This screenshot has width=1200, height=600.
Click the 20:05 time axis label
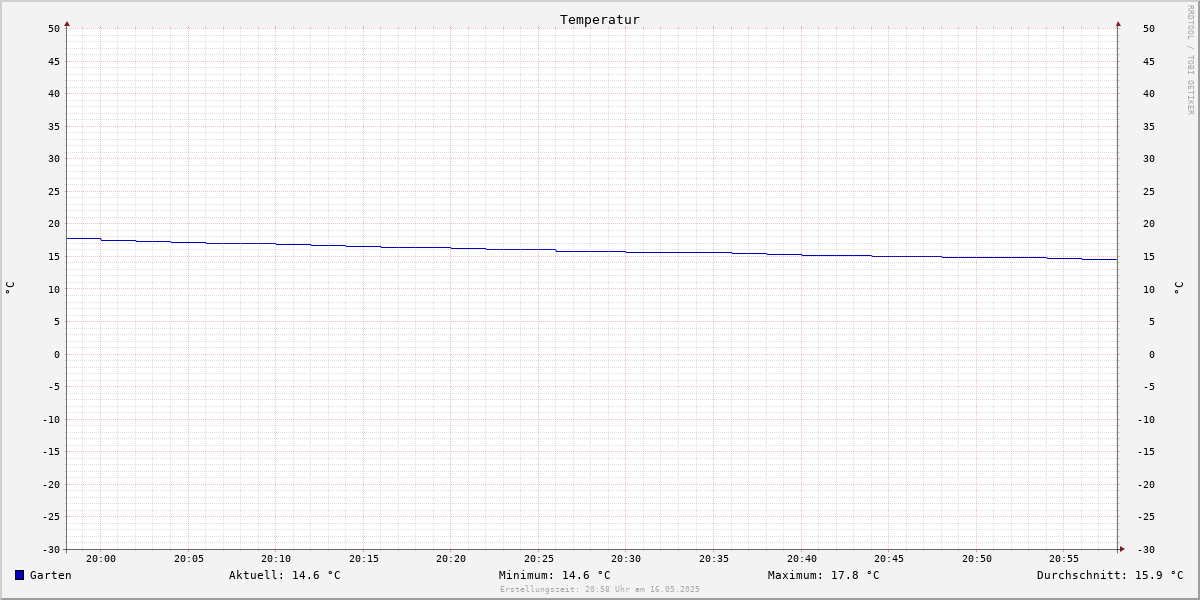pyautogui.click(x=189, y=559)
